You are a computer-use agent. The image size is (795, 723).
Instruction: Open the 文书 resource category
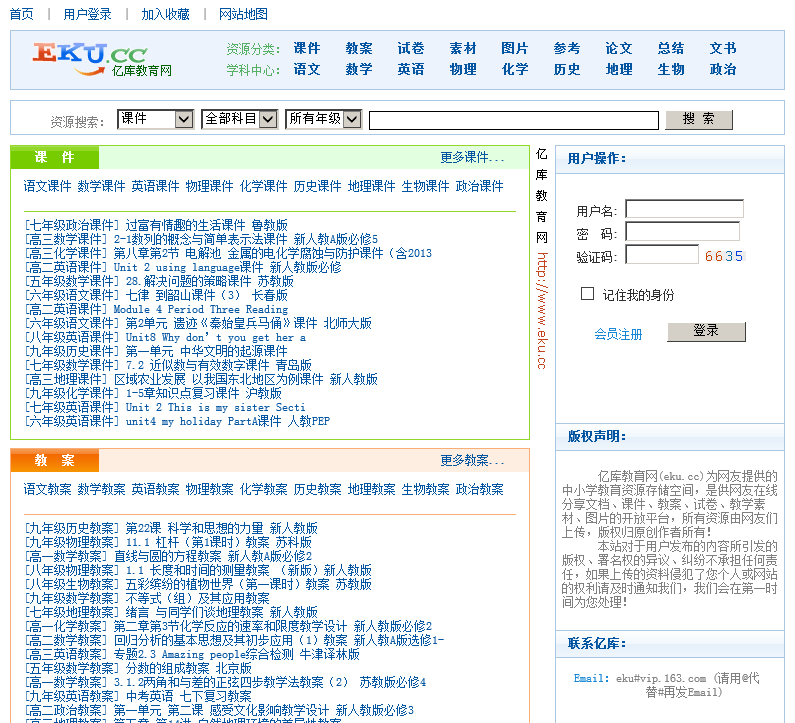[722, 48]
